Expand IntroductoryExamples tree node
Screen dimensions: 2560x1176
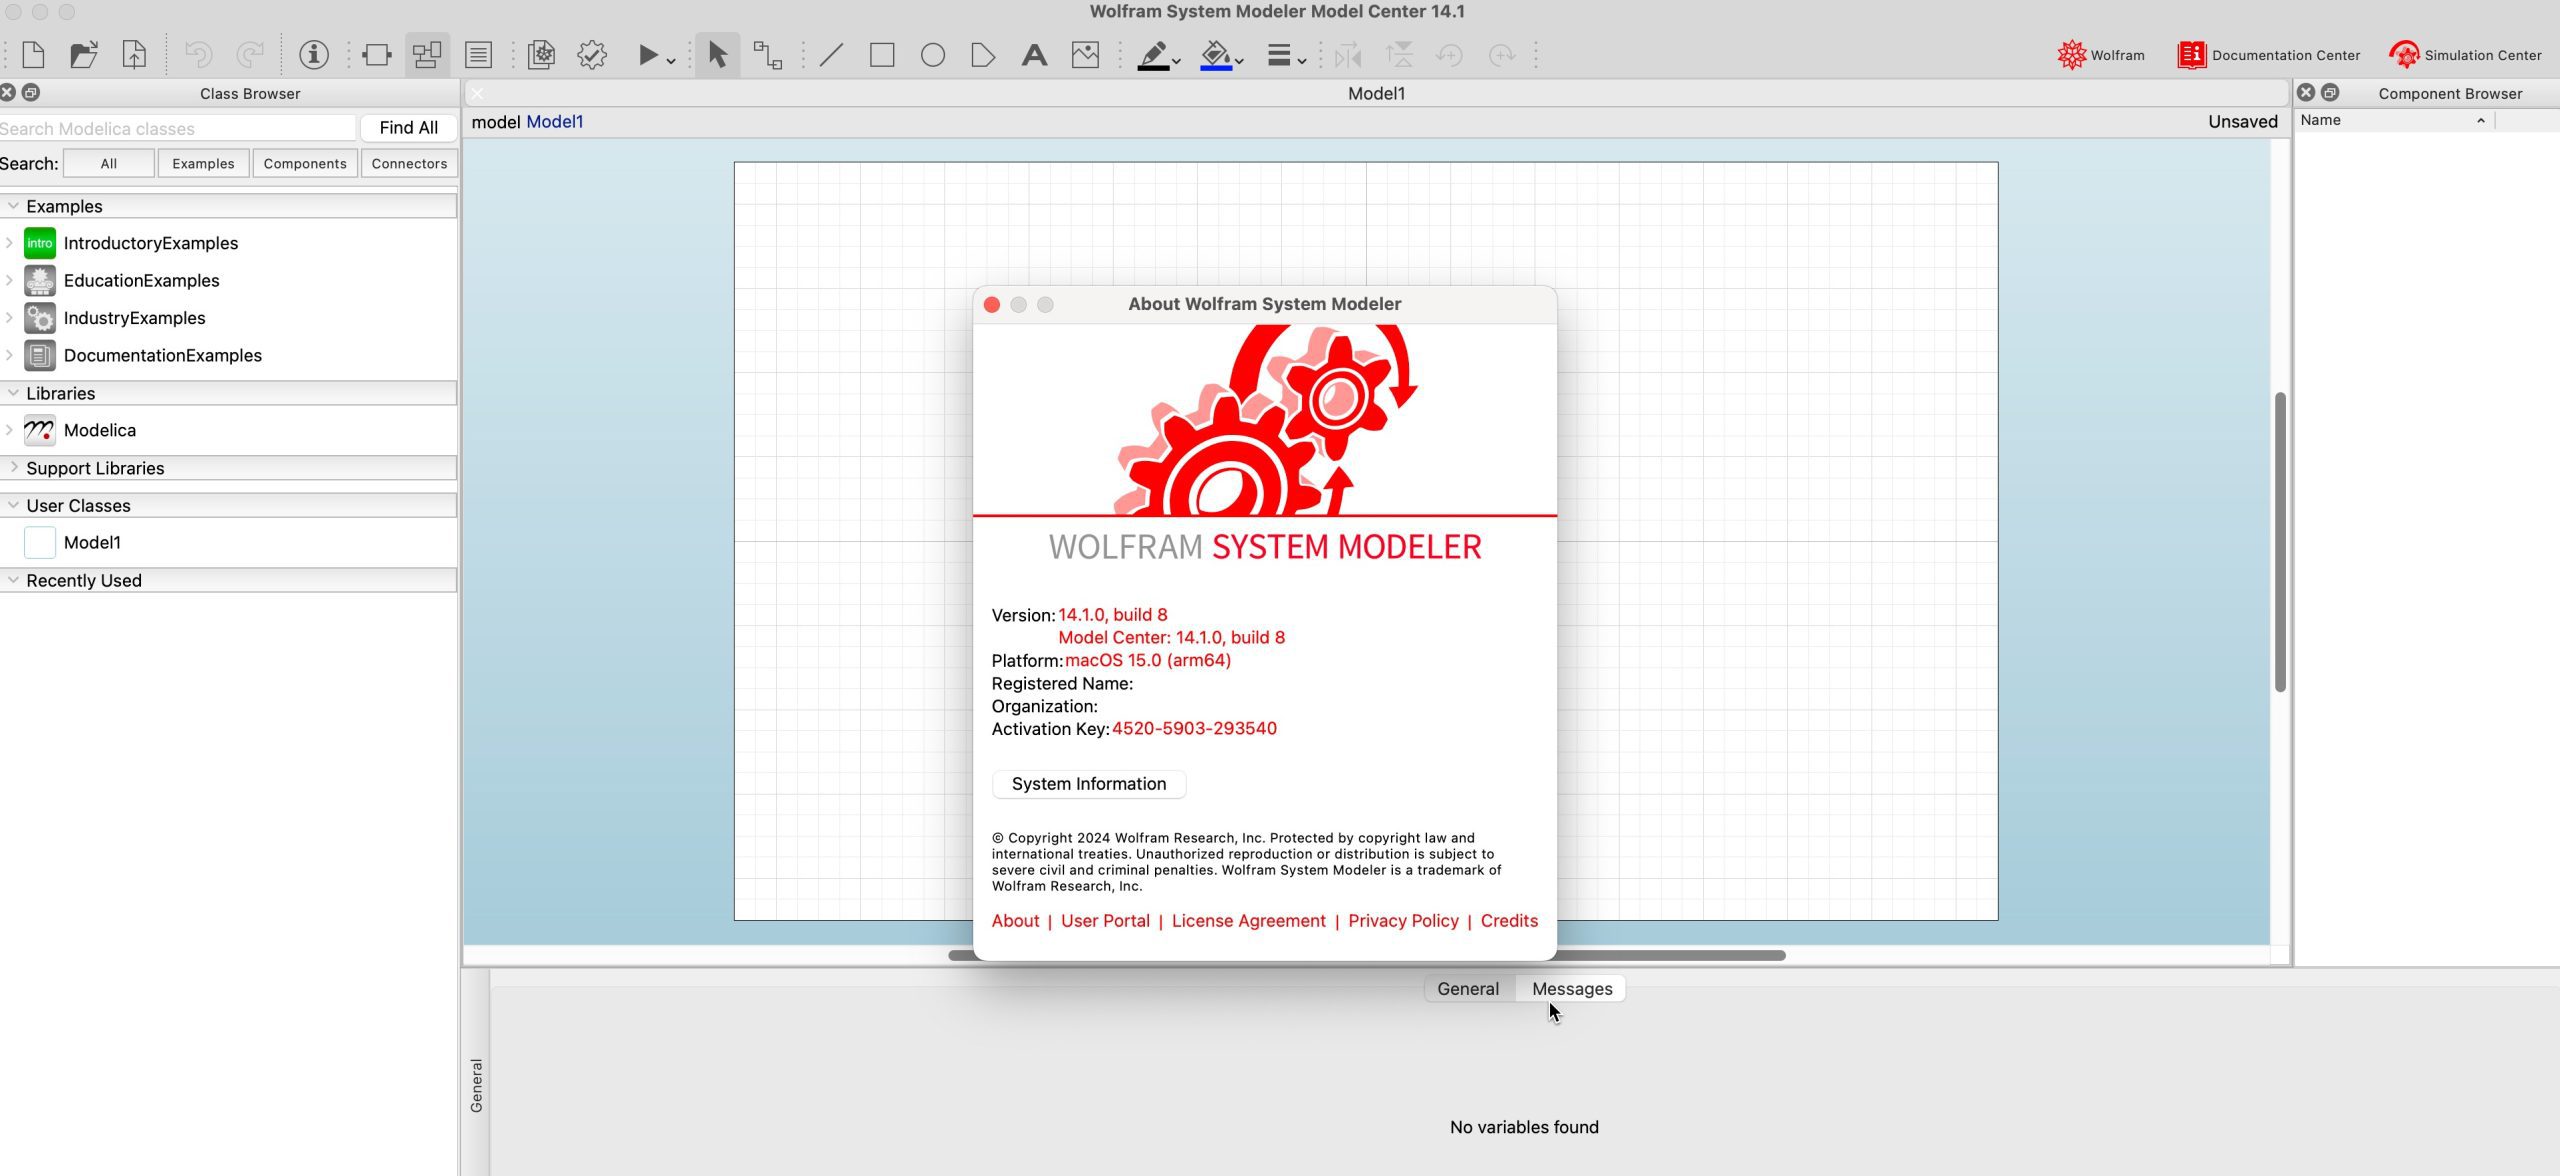(9, 243)
